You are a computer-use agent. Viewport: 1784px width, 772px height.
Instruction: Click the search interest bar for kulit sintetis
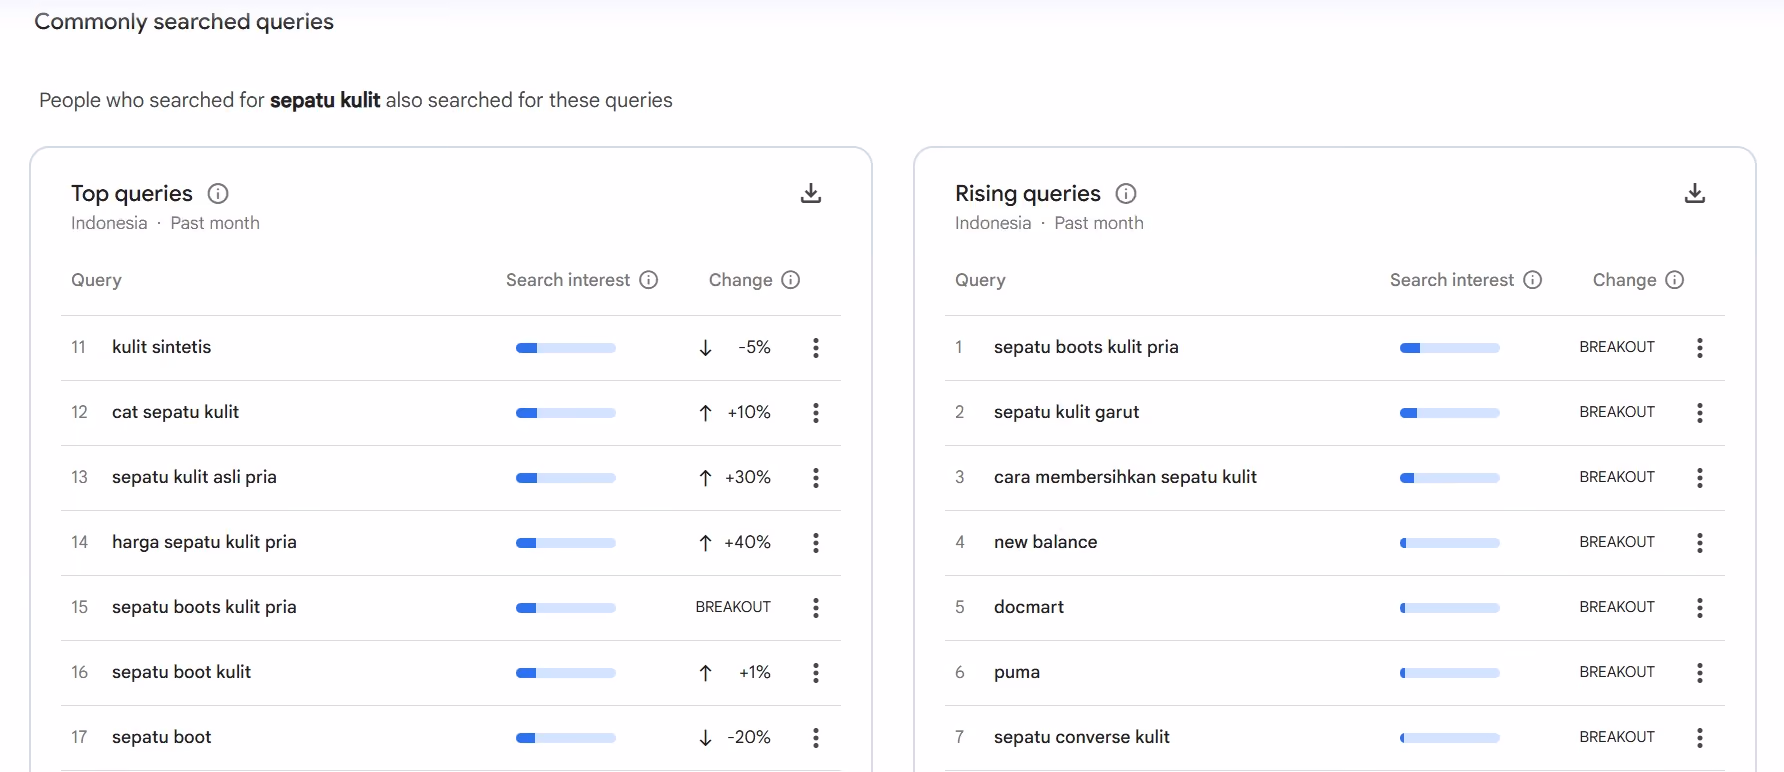point(566,348)
